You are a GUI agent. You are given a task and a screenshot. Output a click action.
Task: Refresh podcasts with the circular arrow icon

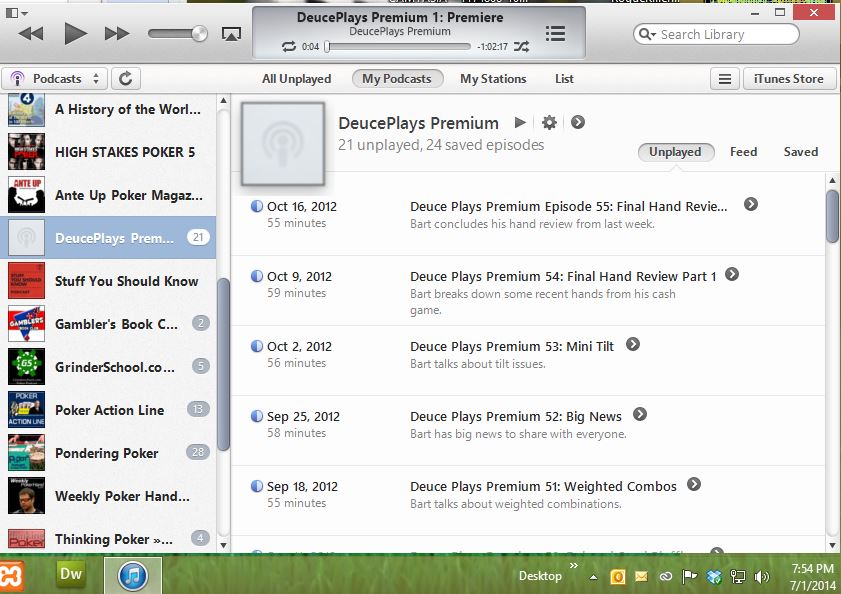(x=127, y=78)
